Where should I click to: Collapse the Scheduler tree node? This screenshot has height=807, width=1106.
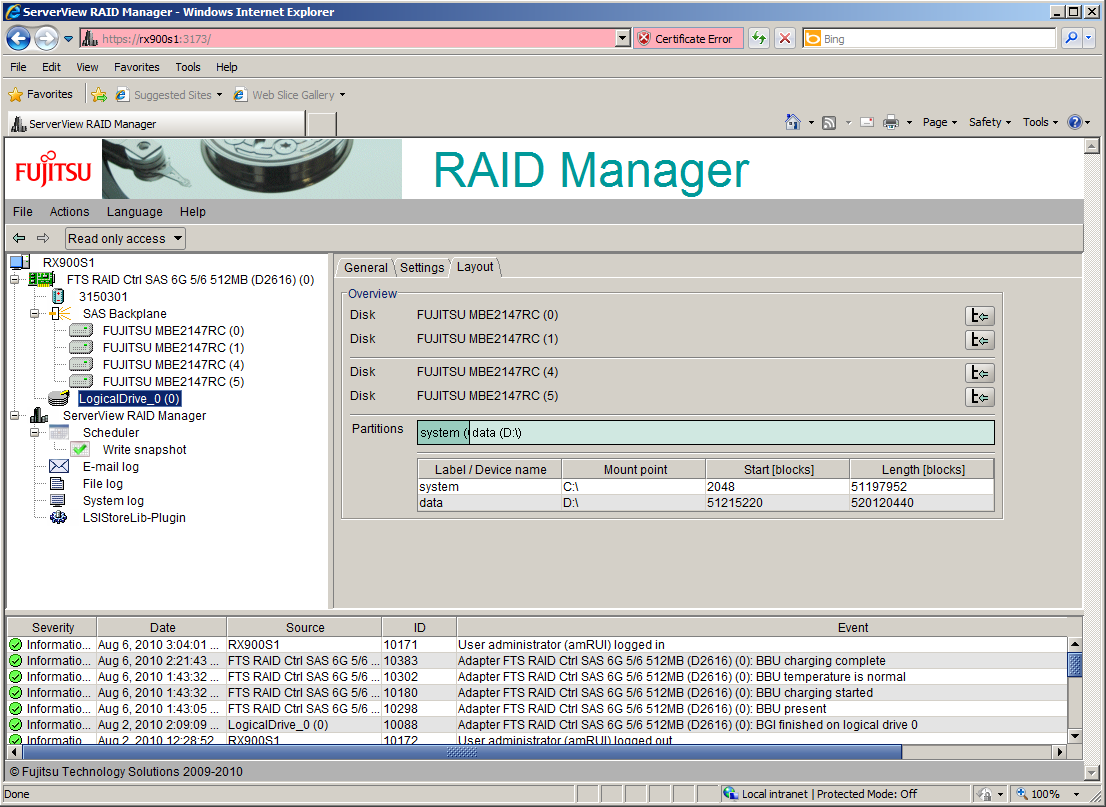(34, 432)
